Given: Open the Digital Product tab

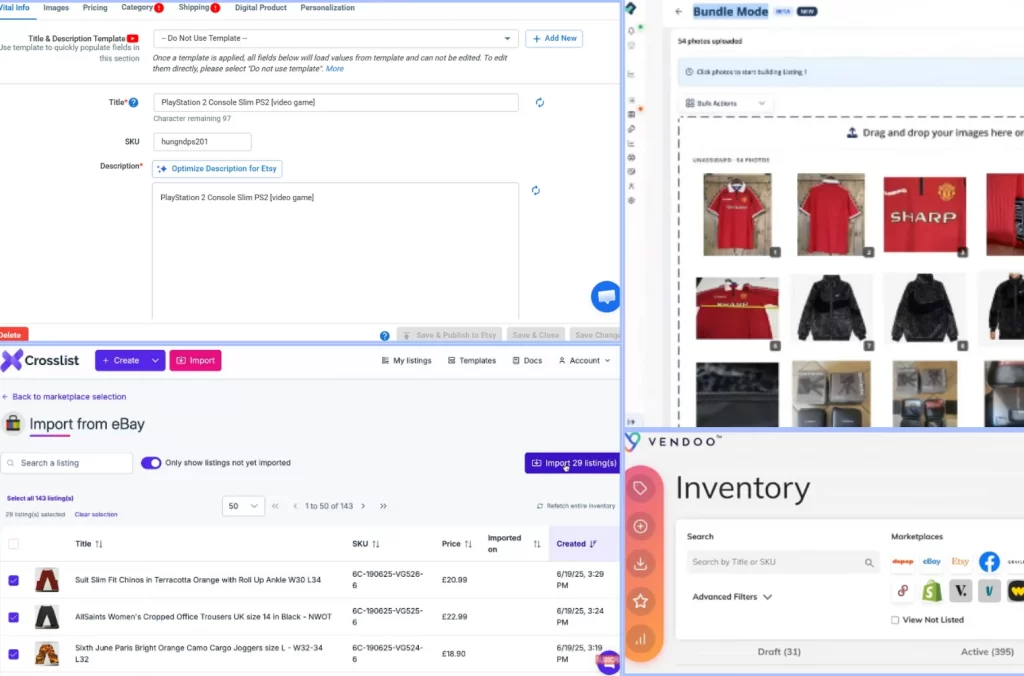Looking at the screenshot, I should click(x=261, y=8).
